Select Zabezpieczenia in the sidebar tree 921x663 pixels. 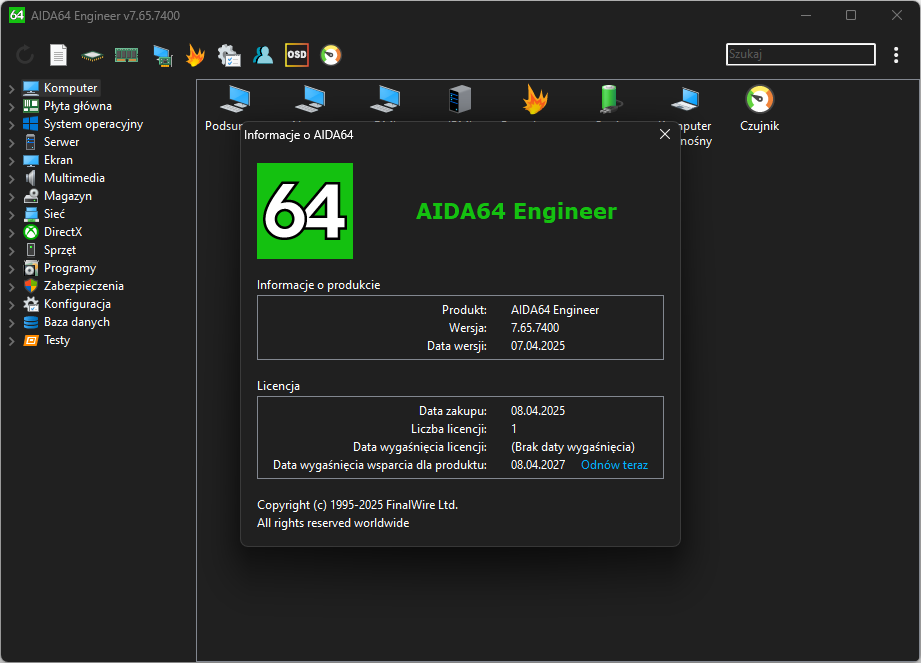(83, 286)
